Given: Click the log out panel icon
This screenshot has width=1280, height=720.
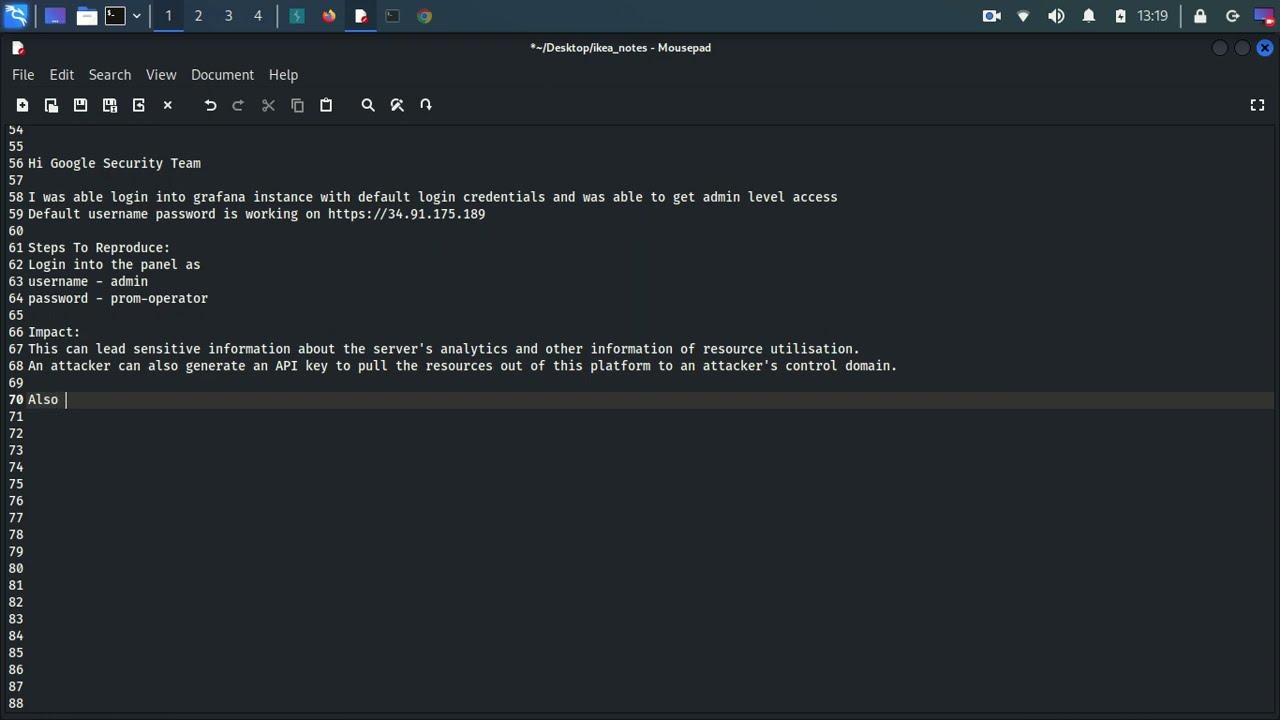Looking at the screenshot, I should (1233, 16).
